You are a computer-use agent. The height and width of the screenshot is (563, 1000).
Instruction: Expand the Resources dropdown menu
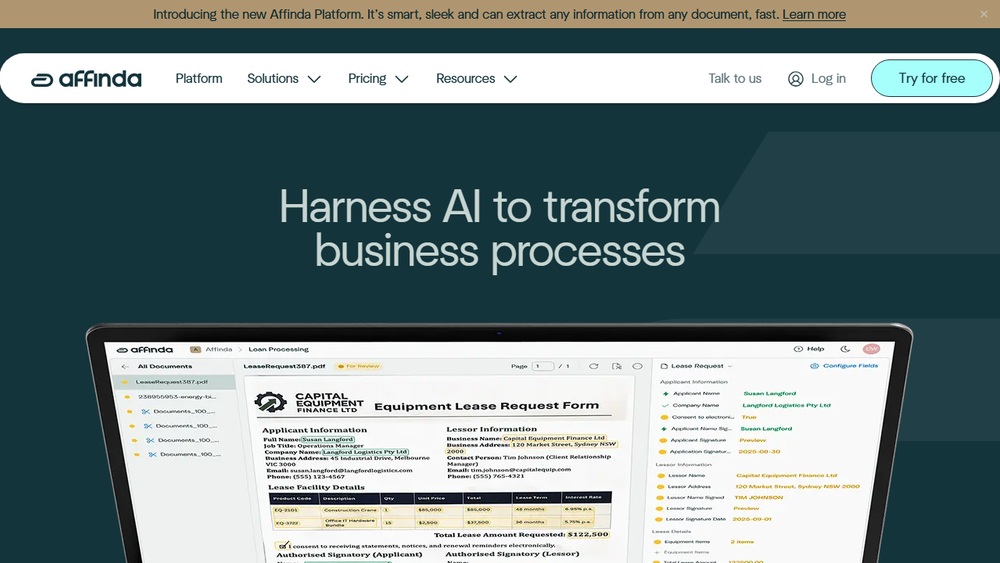pos(476,78)
